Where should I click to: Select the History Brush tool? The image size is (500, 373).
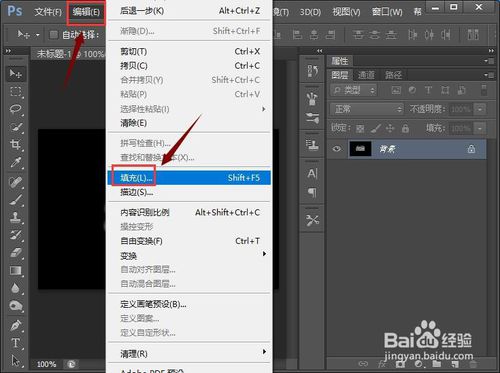(15, 235)
